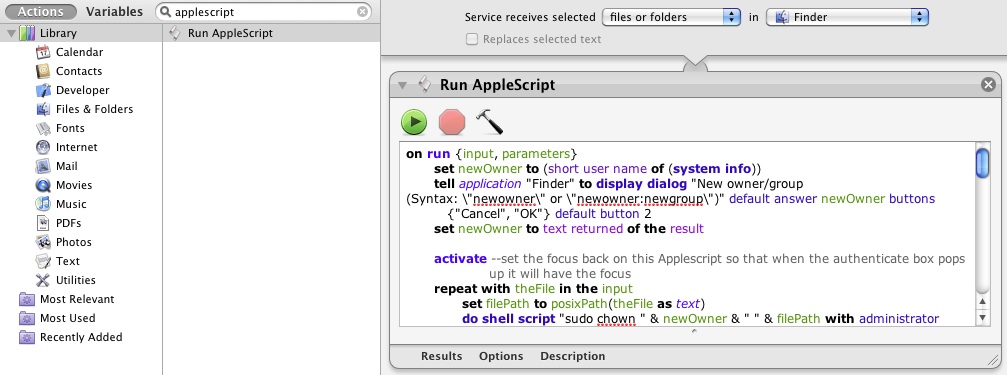The height and width of the screenshot is (375, 1007).
Task: Click in the applescript search field
Action: [264, 12]
